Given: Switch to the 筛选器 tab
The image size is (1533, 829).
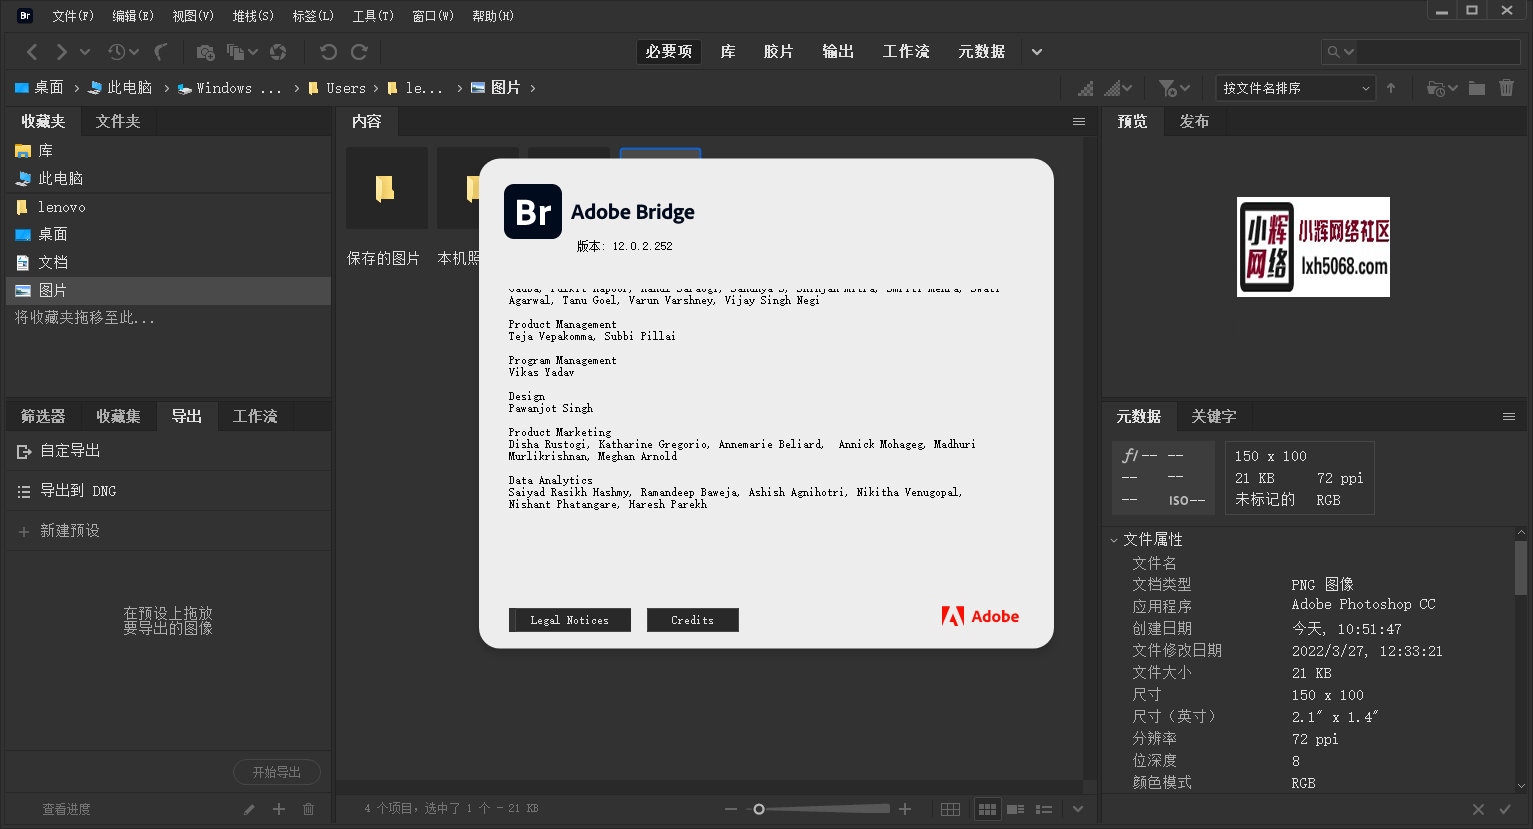Looking at the screenshot, I should pyautogui.click(x=43, y=416).
